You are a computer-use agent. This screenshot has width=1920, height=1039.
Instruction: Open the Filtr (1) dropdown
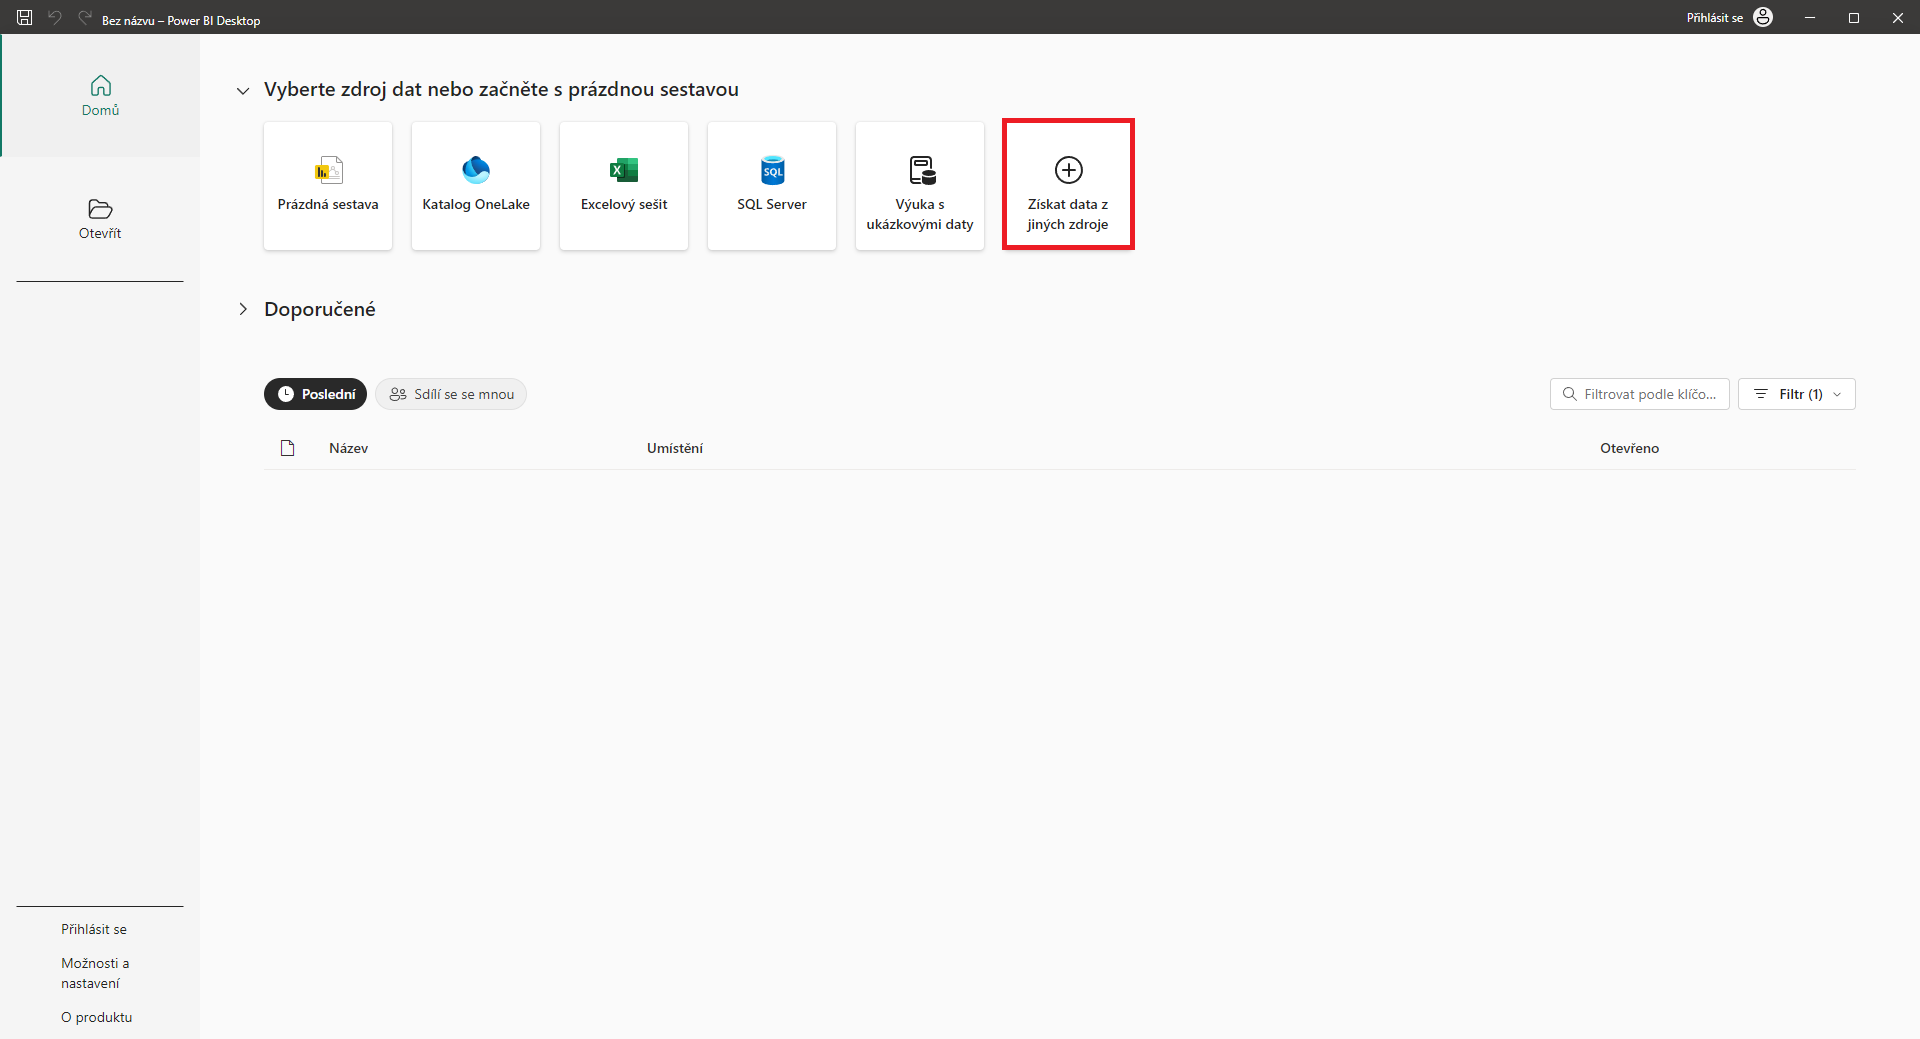click(1797, 393)
